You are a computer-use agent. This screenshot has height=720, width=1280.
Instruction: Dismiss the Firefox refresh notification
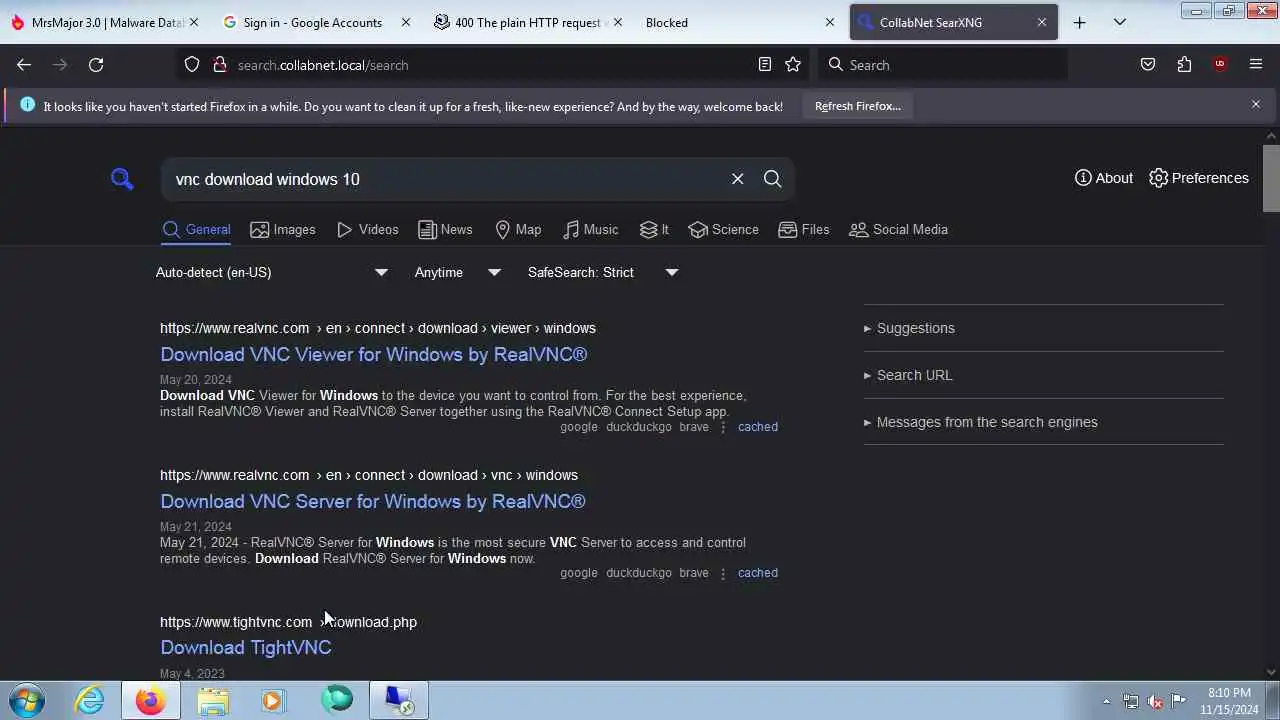tap(1256, 104)
